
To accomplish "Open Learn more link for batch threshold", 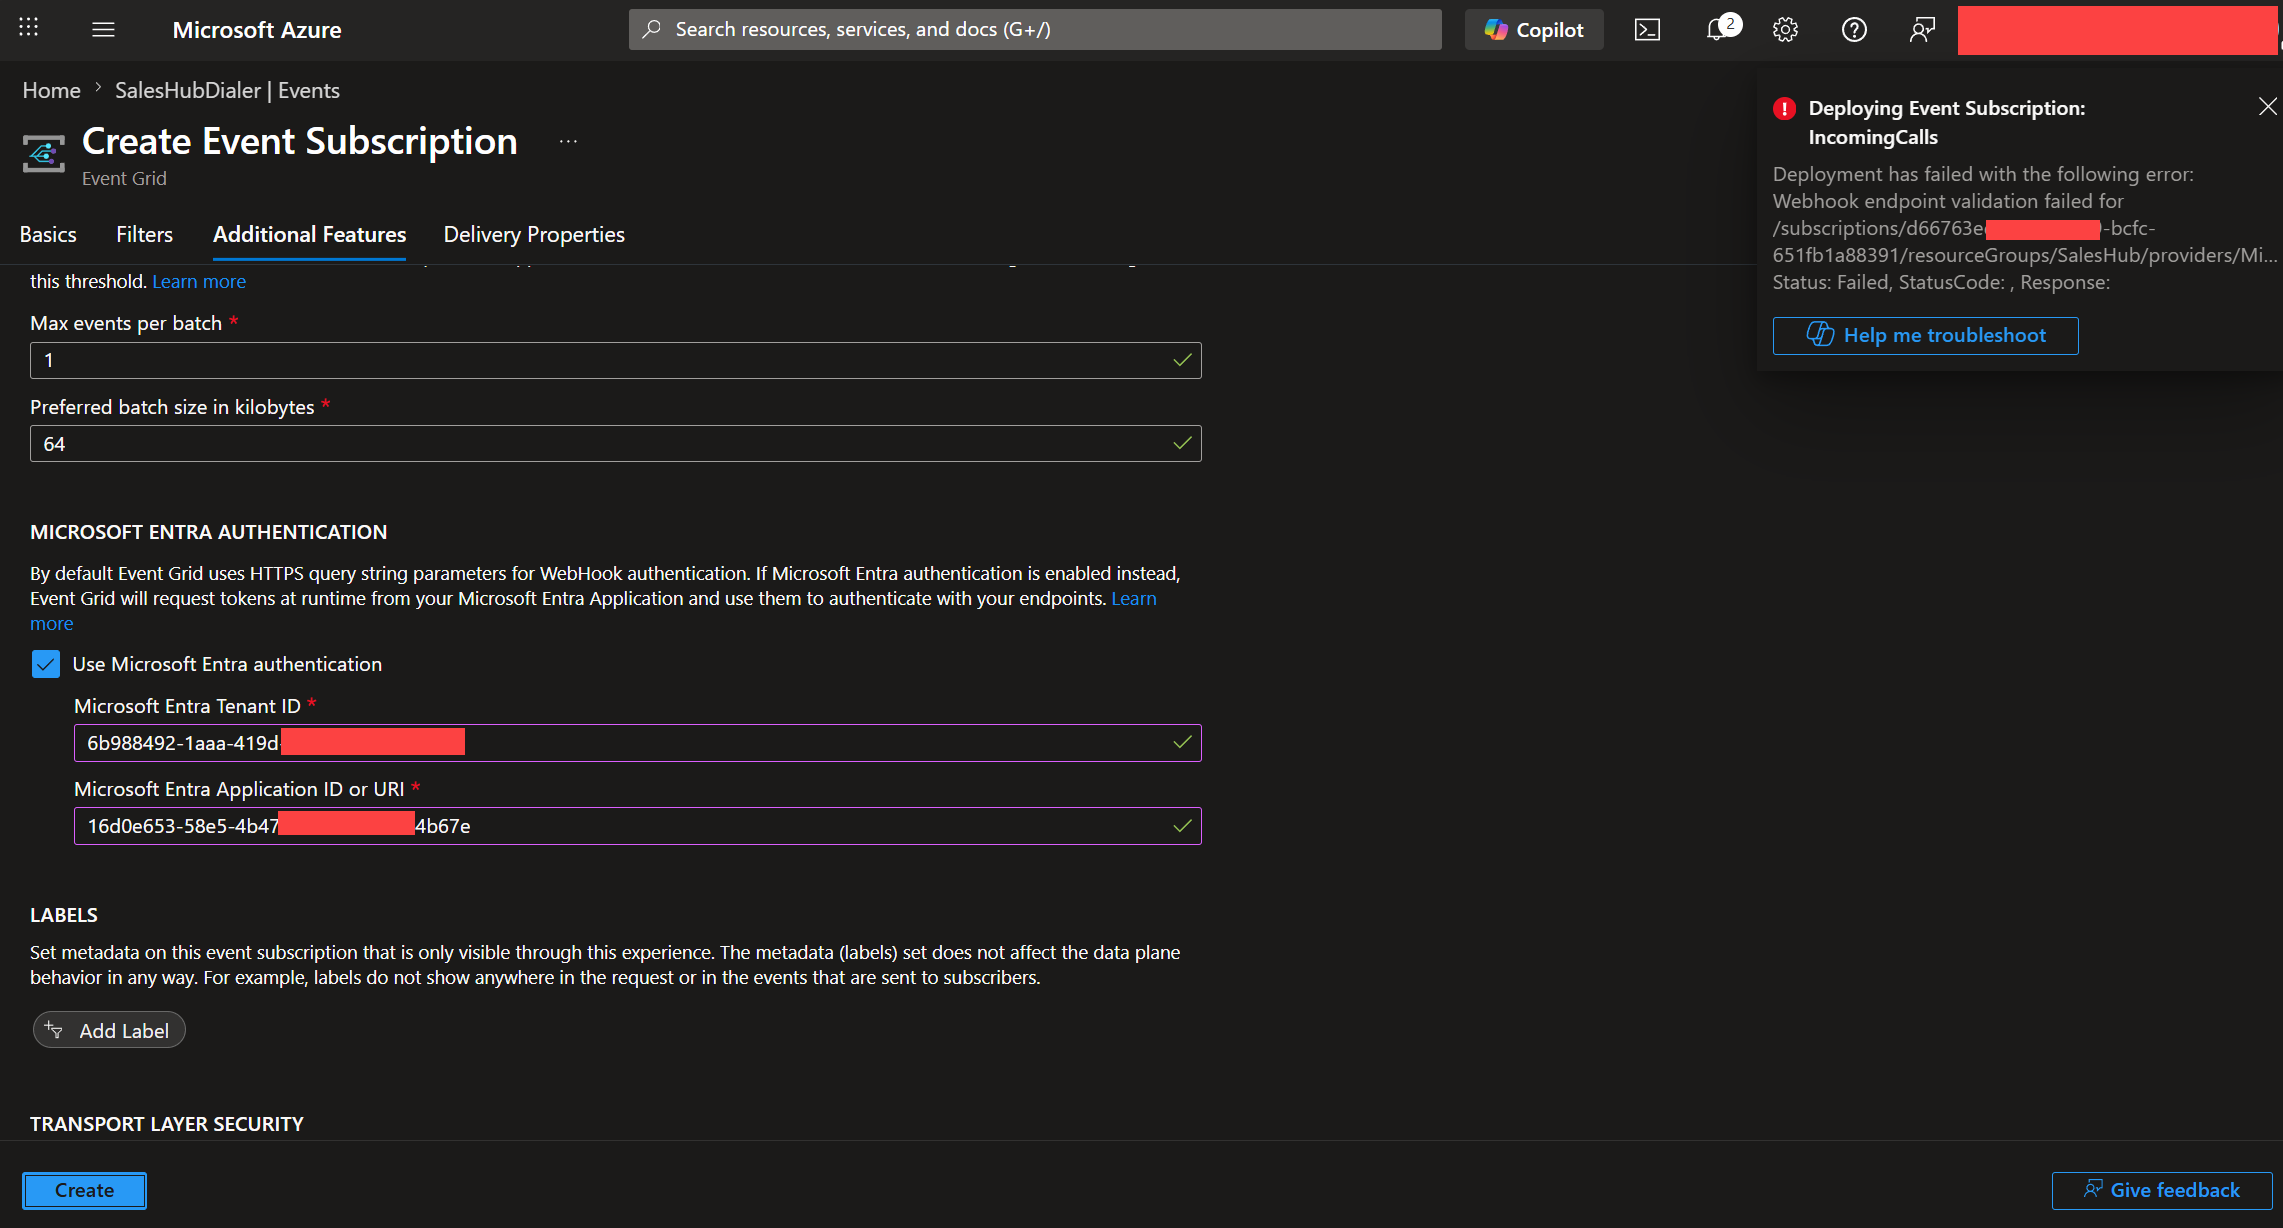I will tap(199, 281).
